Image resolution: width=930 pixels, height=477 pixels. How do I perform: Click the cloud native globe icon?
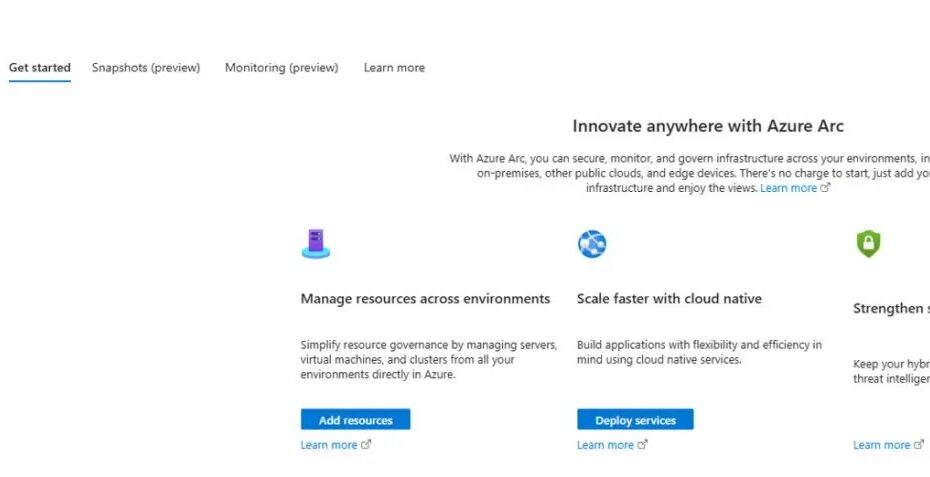coord(592,244)
